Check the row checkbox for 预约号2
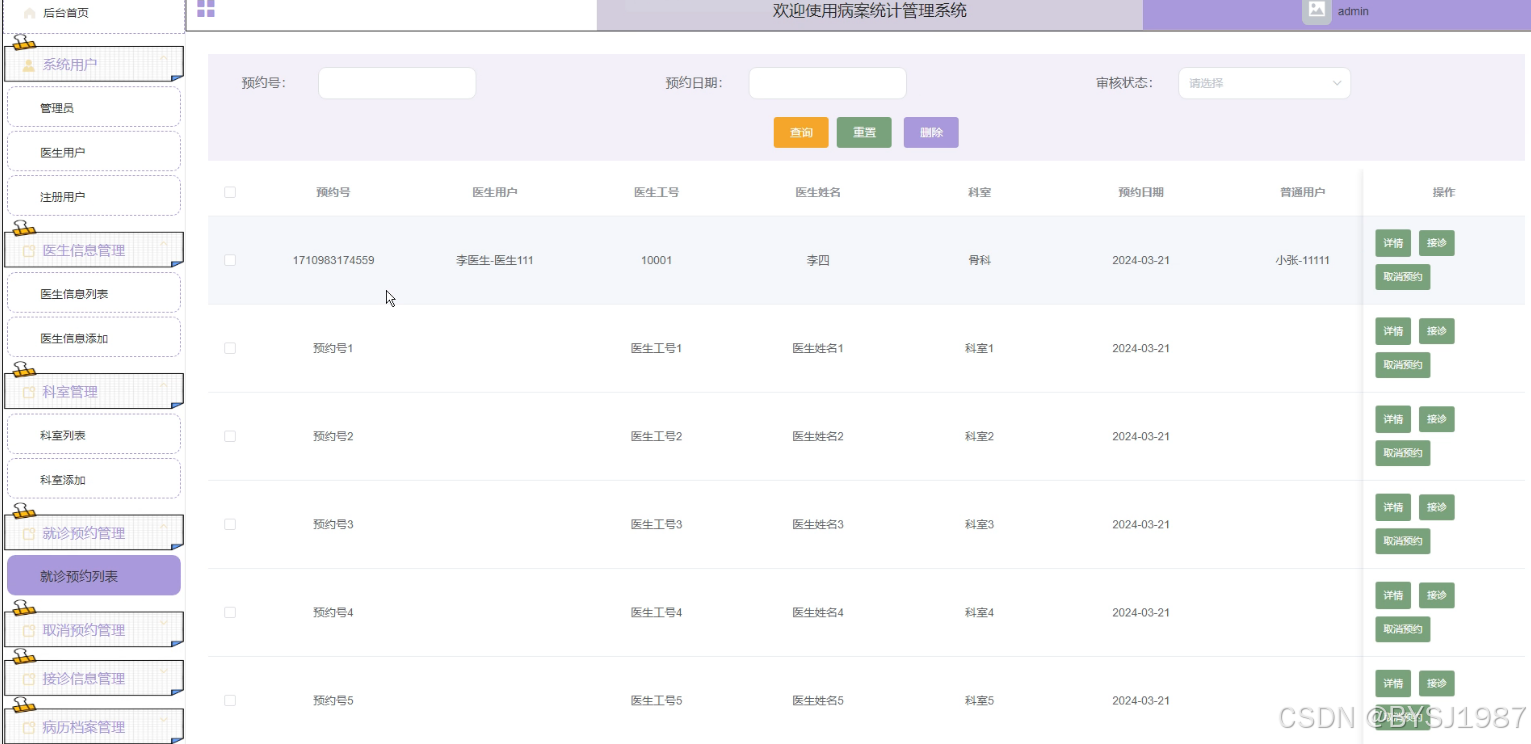The image size is (1531, 744). 230,436
